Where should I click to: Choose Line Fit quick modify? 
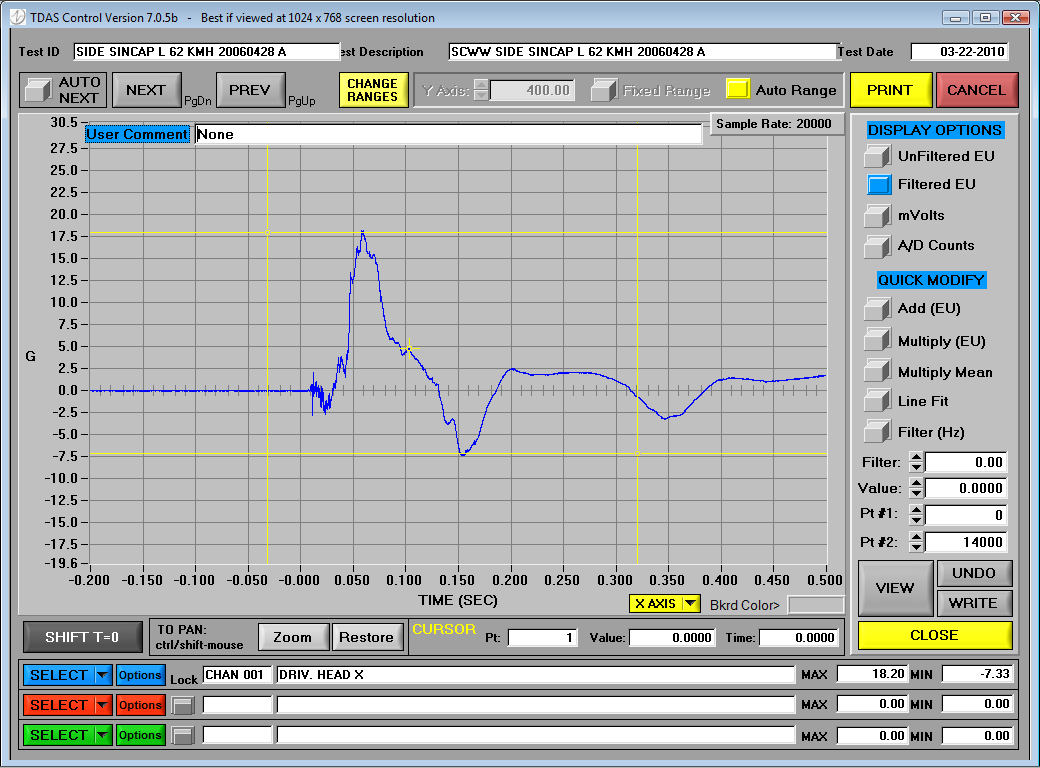click(x=878, y=401)
